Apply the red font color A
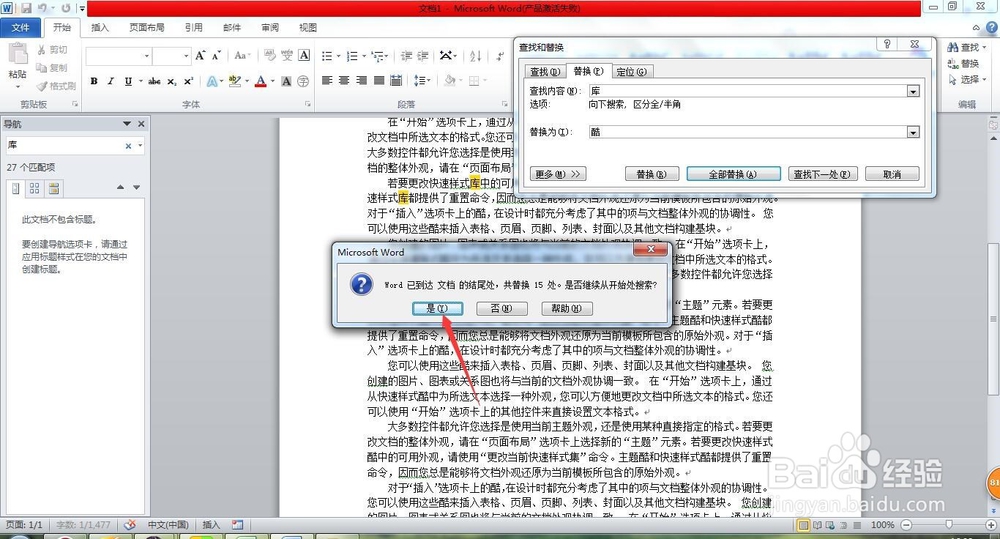 (260, 81)
